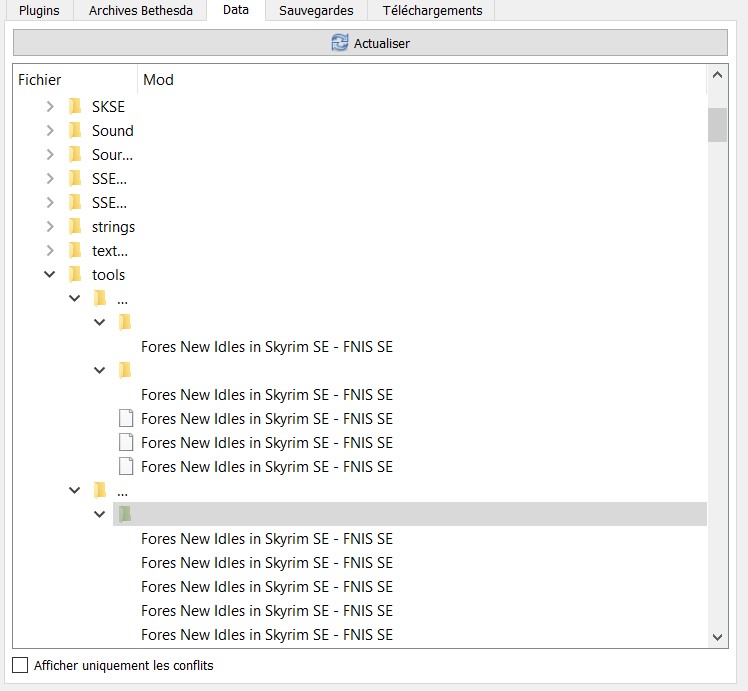Click the refresh icon on Actualiser
This screenshot has height=691, width=748.
point(340,42)
